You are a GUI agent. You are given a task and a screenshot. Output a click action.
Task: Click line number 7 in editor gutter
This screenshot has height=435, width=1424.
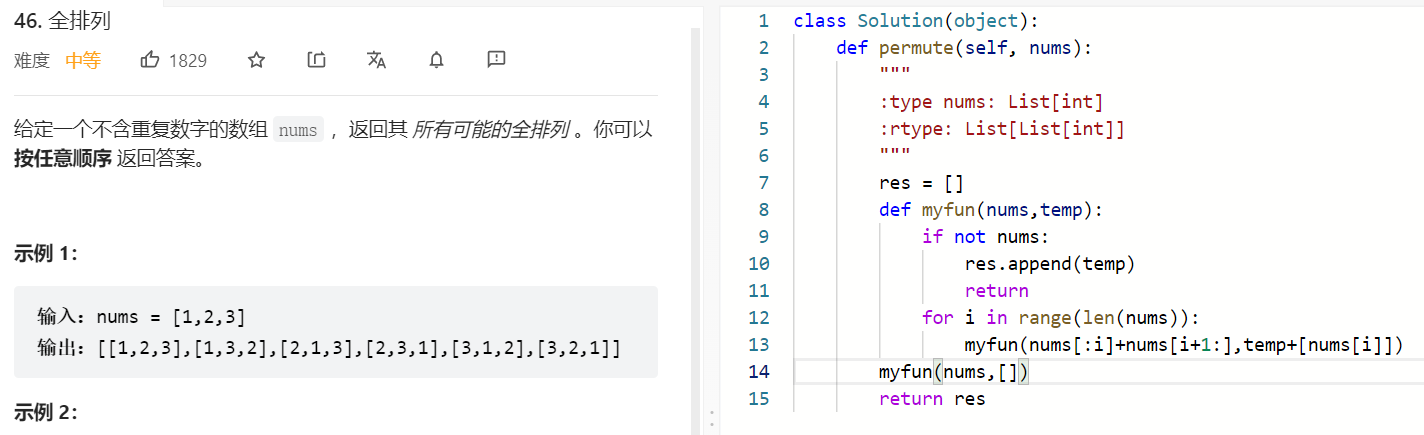[763, 183]
